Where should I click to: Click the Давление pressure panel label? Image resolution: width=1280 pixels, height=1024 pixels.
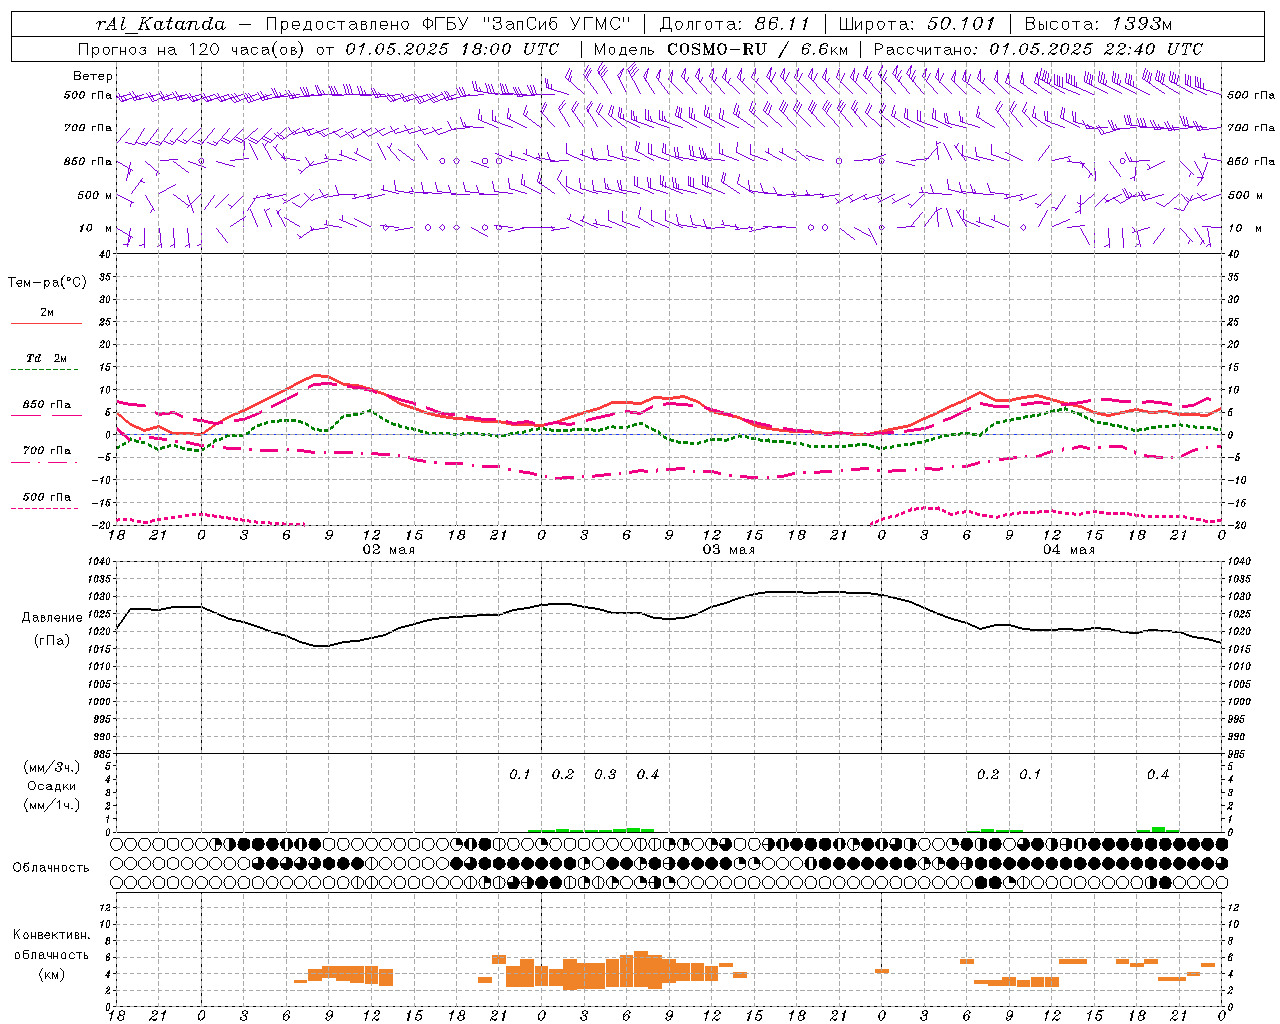[52, 618]
